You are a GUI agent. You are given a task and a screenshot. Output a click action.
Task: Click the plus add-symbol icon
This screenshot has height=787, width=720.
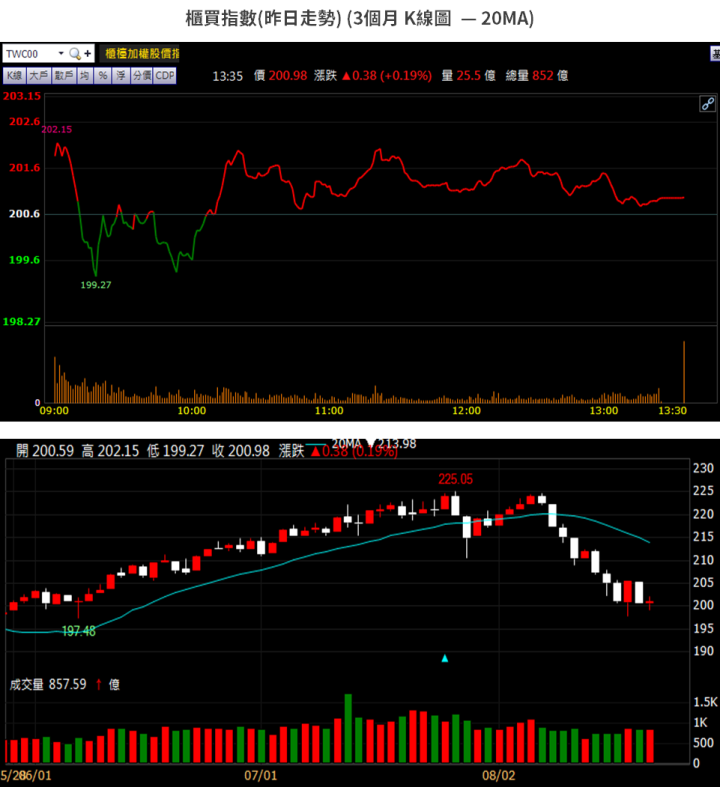(x=88, y=54)
